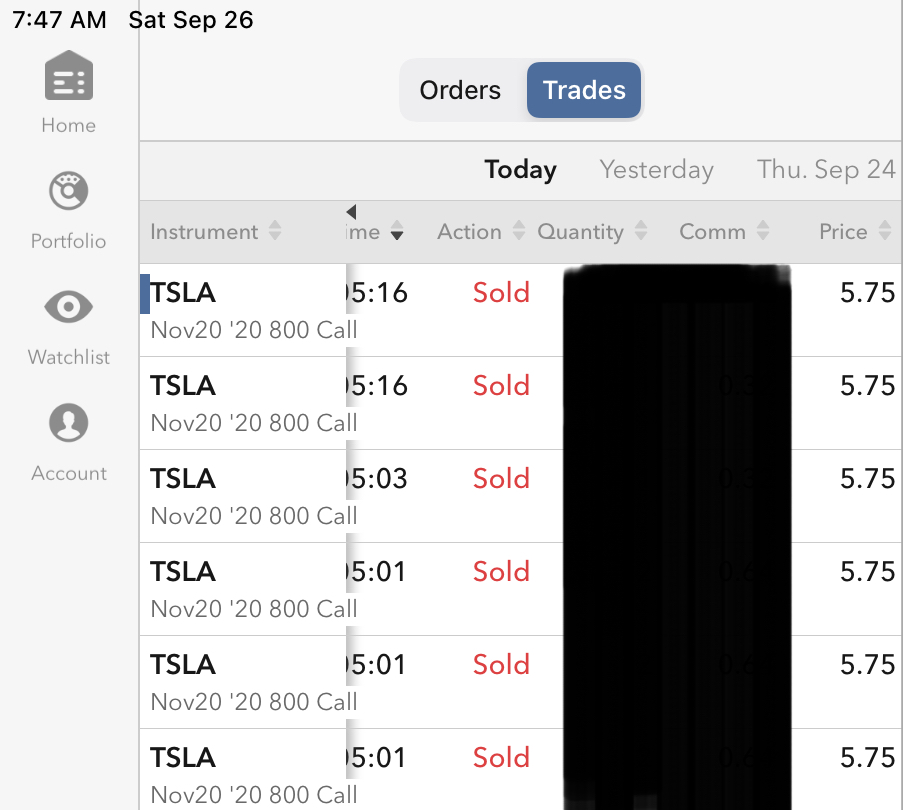Open the Home sidebar icon
Image resolution: width=903 pixels, height=810 pixels.
69,76
